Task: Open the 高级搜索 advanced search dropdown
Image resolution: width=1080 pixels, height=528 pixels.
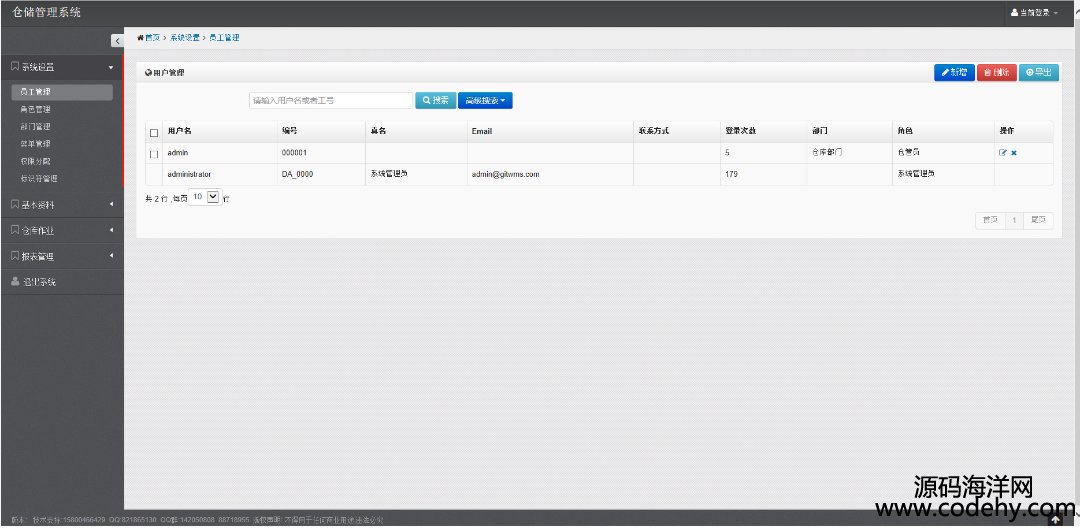Action: pyautogui.click(x=485, y=101)
